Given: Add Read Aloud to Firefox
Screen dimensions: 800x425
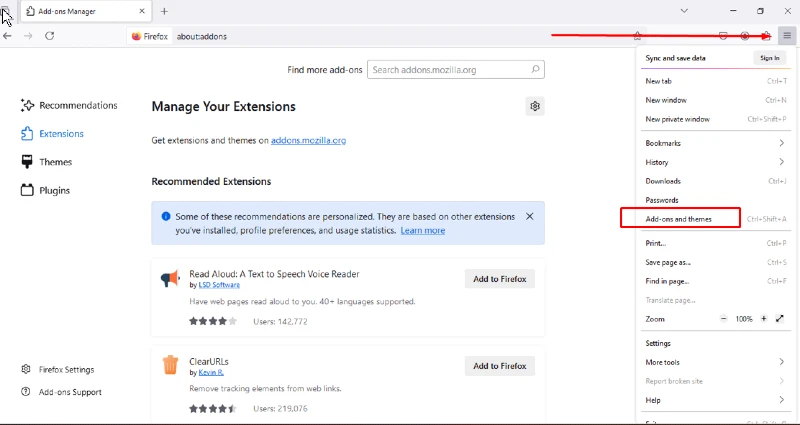Looking at the screenshot, I should click(x=499, y=279).
